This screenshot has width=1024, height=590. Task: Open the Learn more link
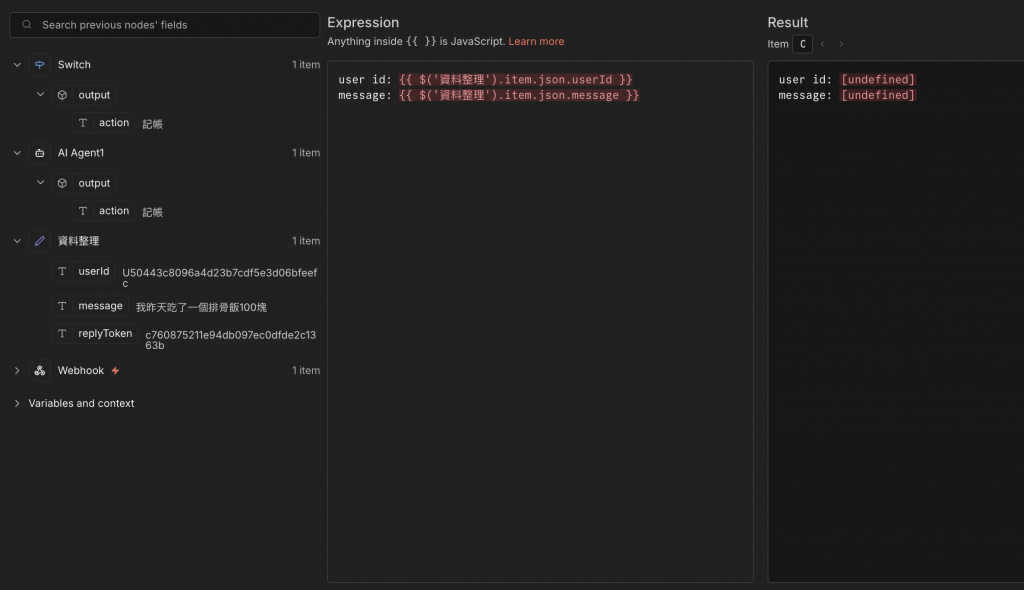click(536, 41)
